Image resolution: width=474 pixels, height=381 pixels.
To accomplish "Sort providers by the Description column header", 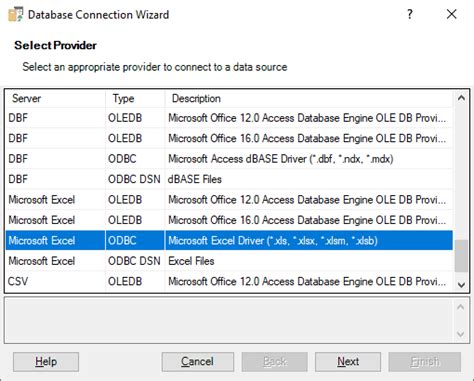I will 309,99.
